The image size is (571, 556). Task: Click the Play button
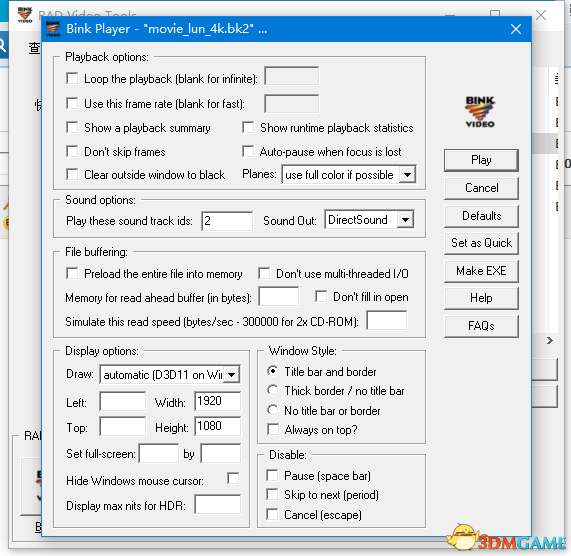(481, 160)
